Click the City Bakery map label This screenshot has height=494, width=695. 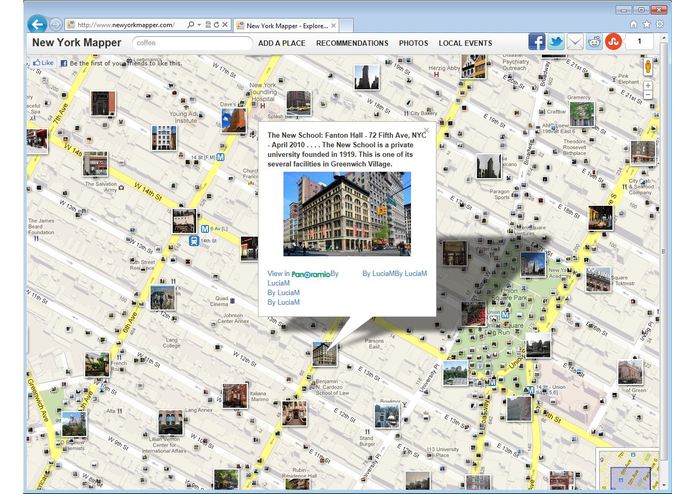(424, 113)
